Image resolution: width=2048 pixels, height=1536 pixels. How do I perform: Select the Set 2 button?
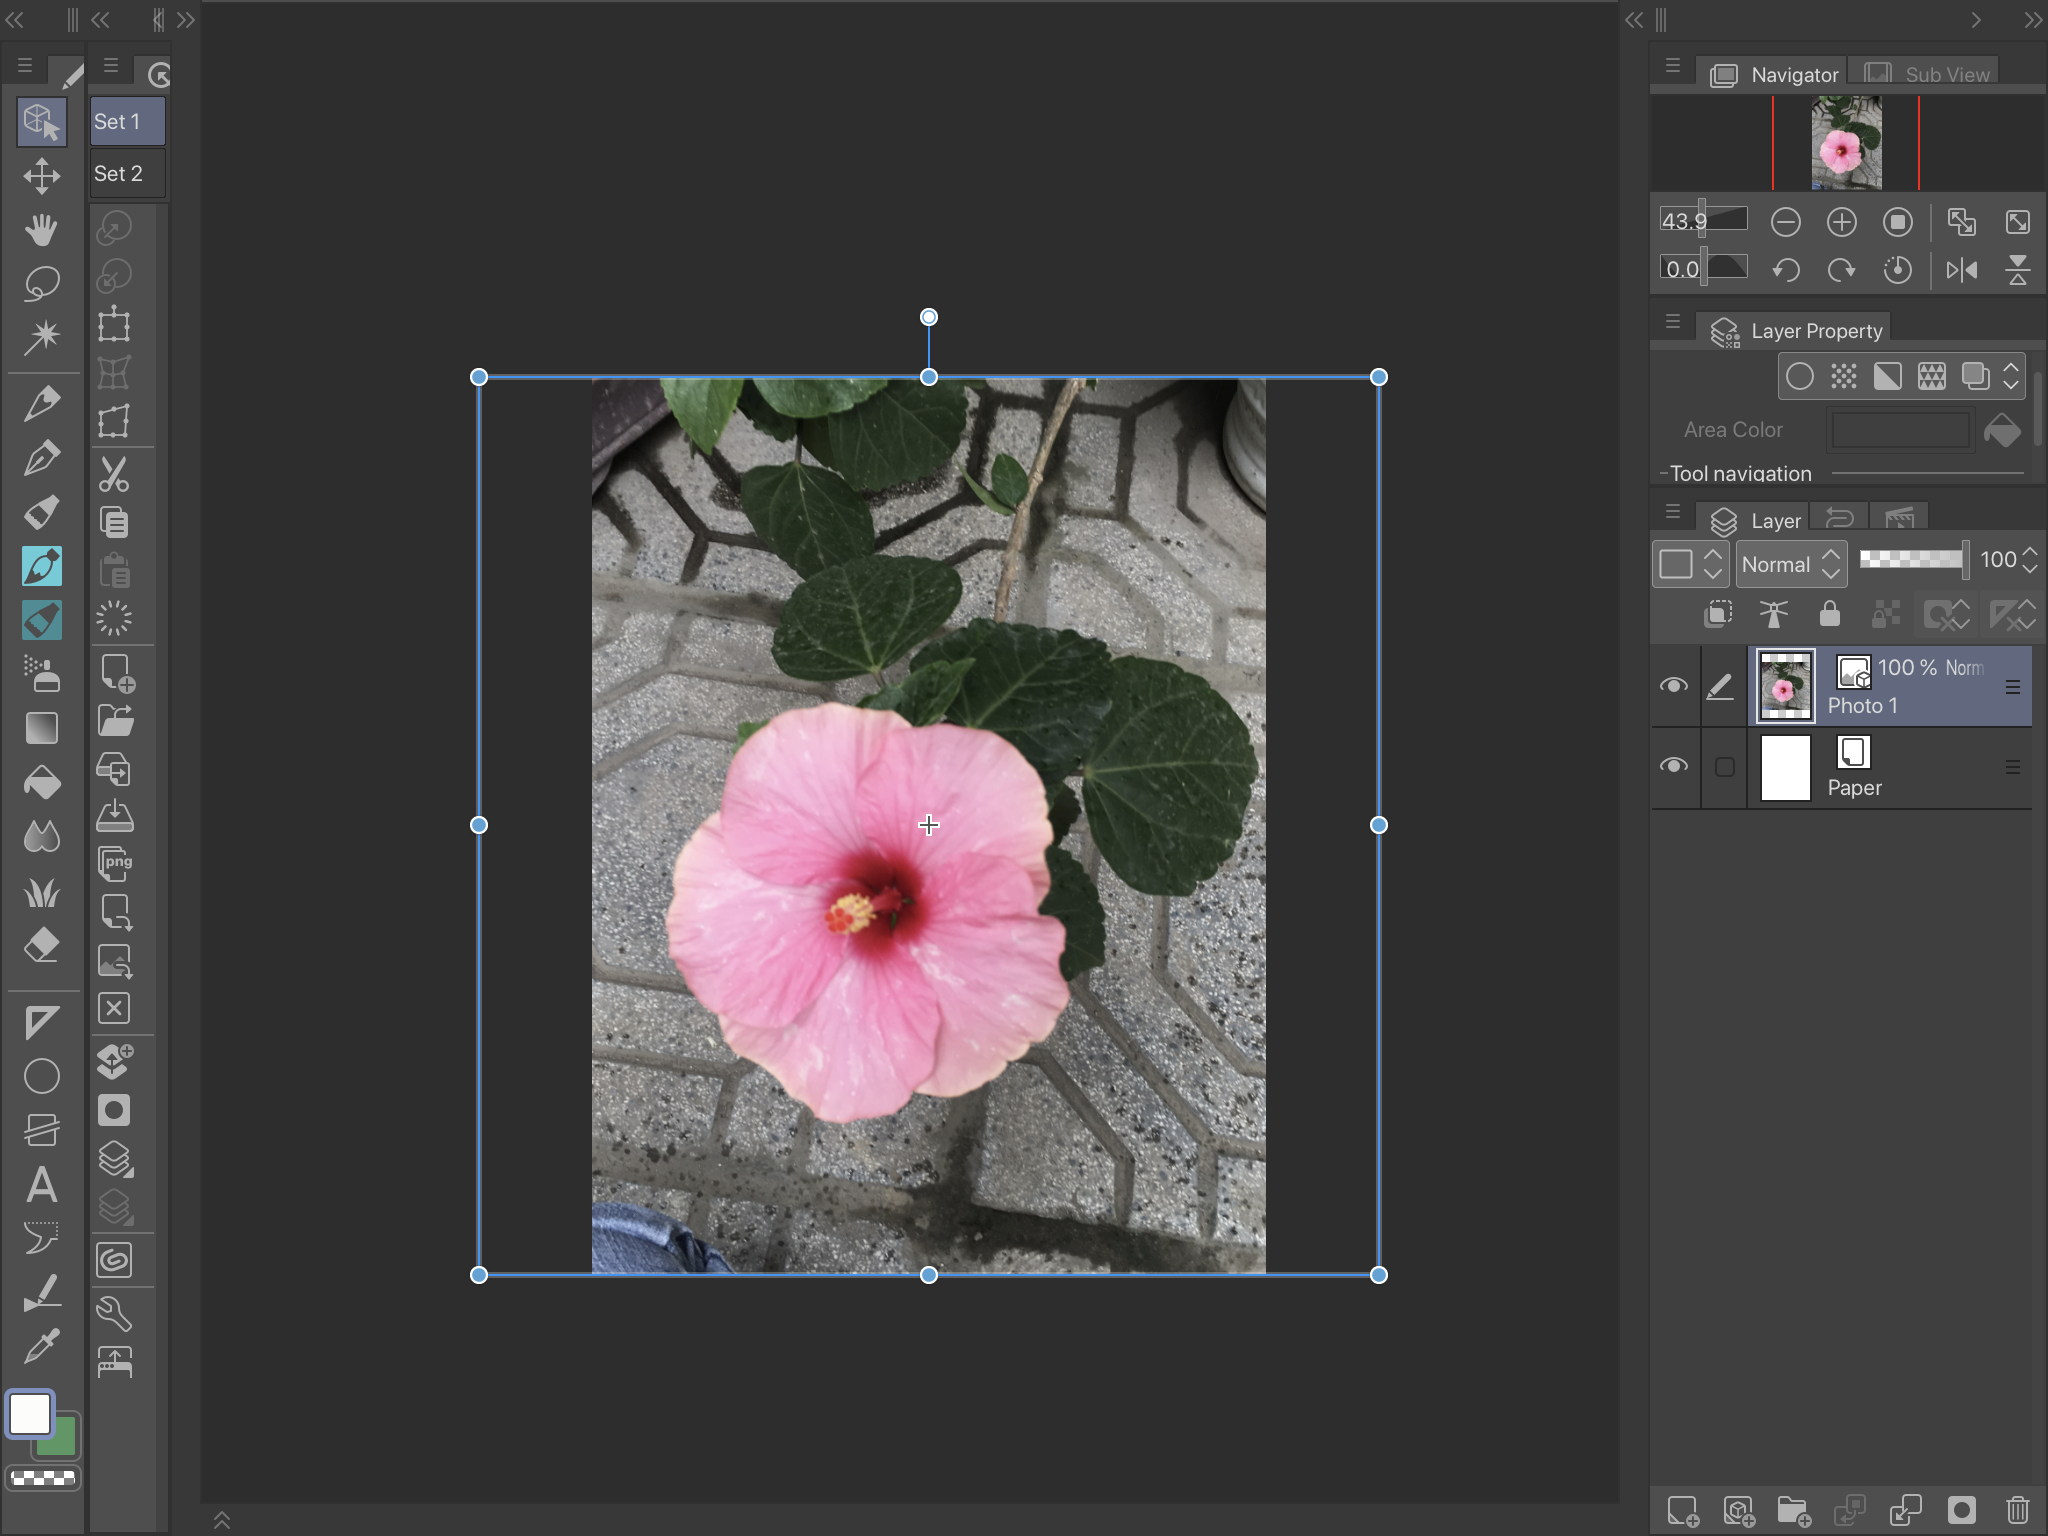coord(126,174)
